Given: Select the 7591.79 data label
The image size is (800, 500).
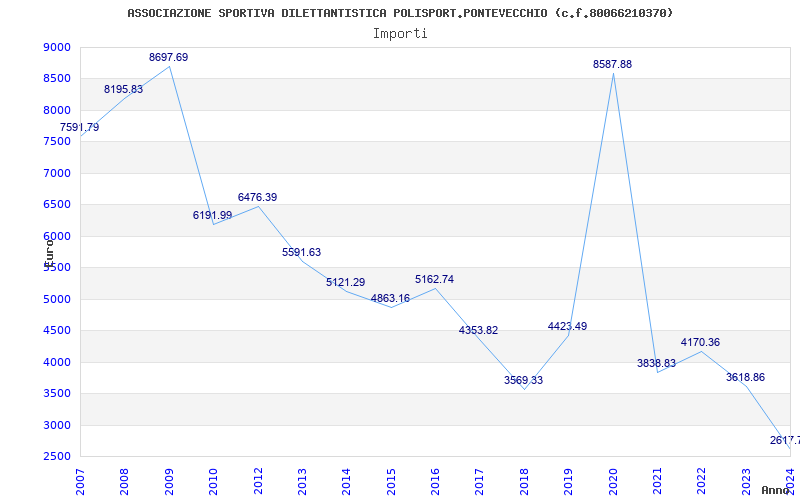Looking at the screenshot, I should pos(80,128).
